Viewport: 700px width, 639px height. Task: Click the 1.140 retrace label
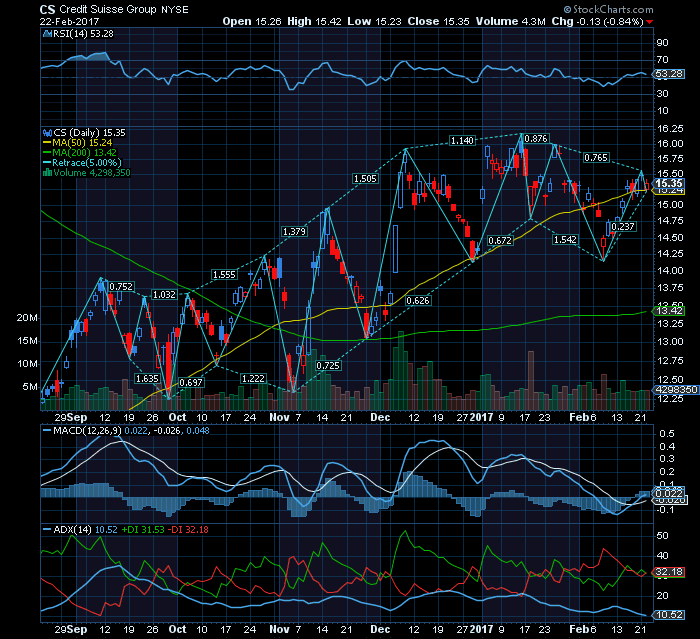[462, 141]
